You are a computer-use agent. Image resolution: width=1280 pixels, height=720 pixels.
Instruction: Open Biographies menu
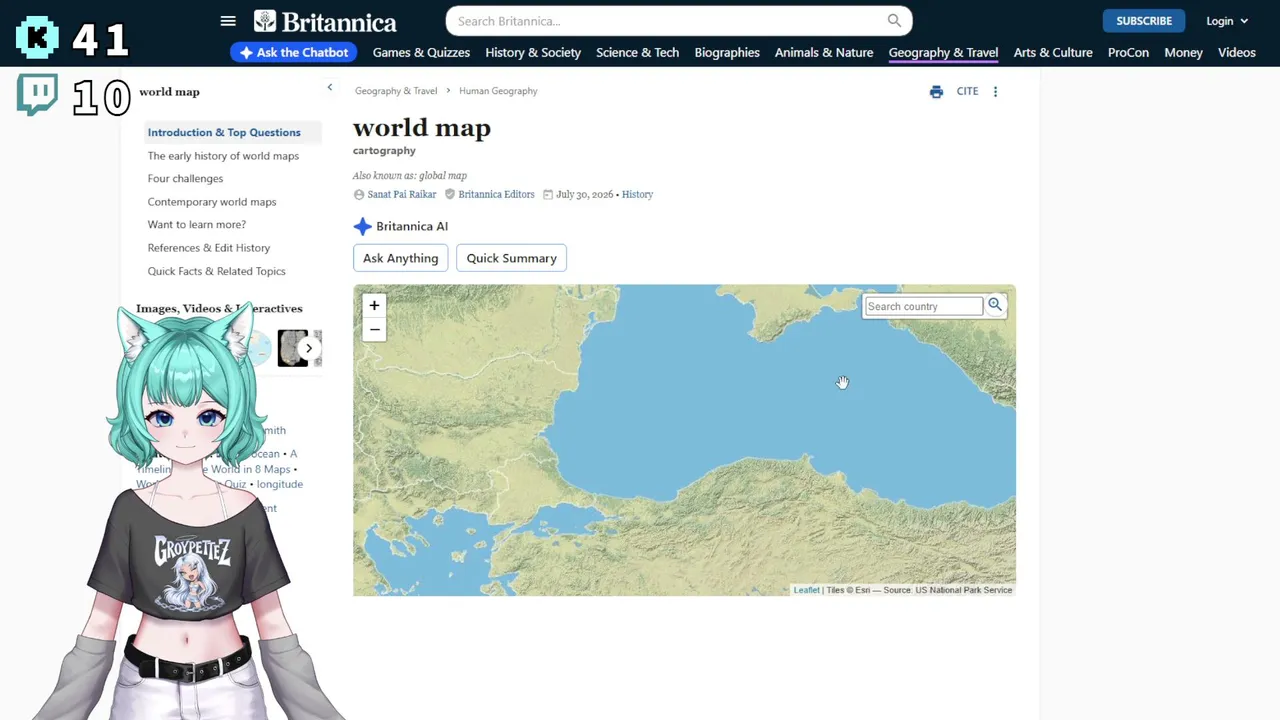[x=727, y=53]
